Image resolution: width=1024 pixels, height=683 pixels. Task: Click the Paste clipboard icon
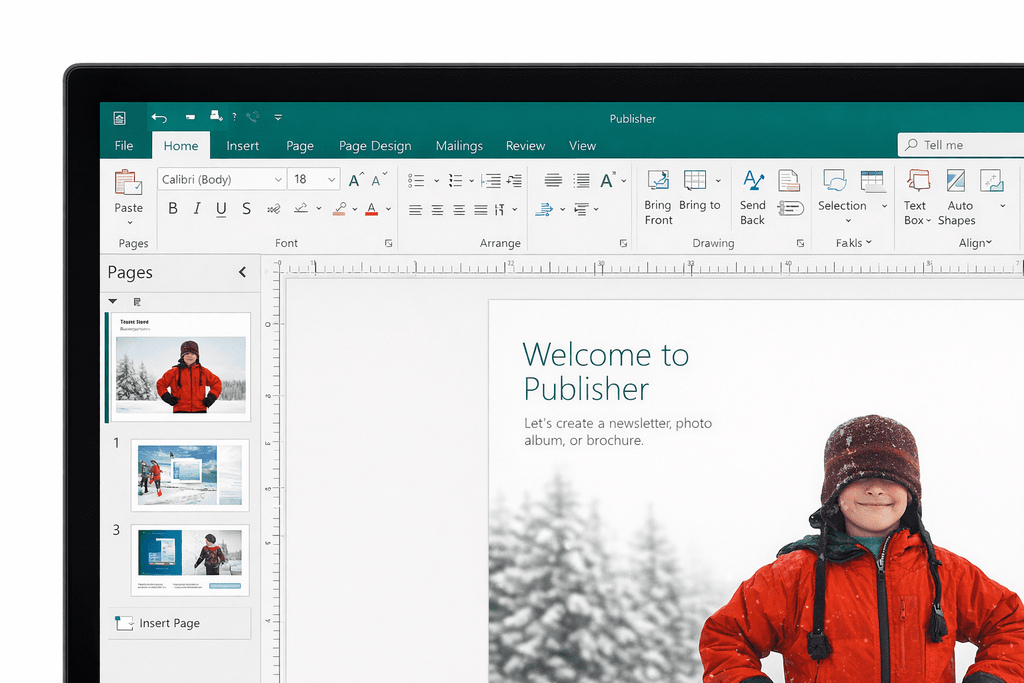(x=128, y=183)
